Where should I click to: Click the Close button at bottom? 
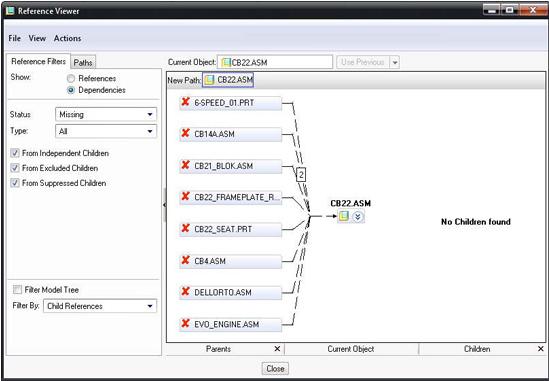click(275, 368)
